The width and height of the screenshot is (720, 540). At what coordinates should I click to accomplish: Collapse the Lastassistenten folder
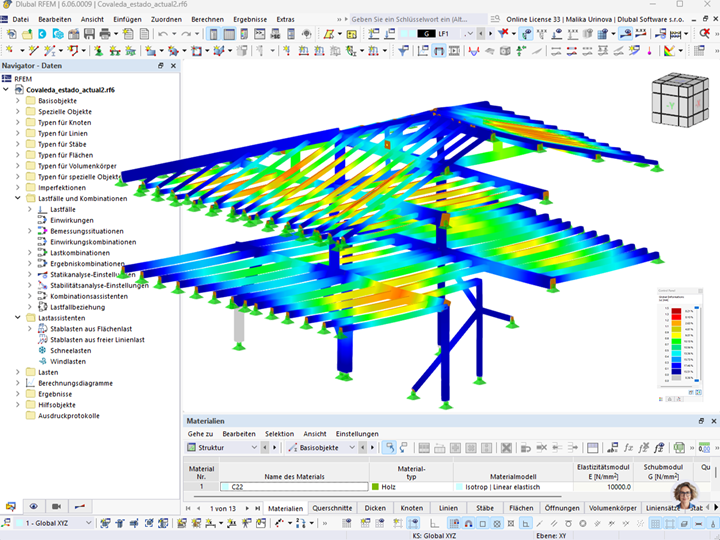pyautogui.click(x=18, y=318)
